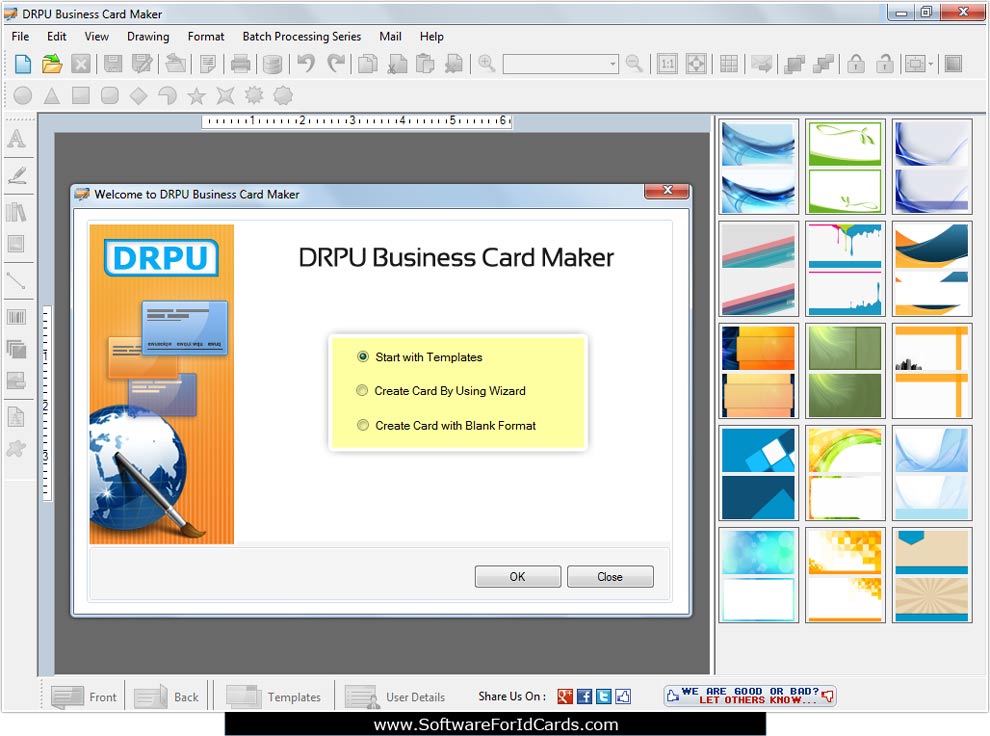The image size is (990, 736).
Task: Choose the orange pixel mosaic template
Action: [845, 576]
